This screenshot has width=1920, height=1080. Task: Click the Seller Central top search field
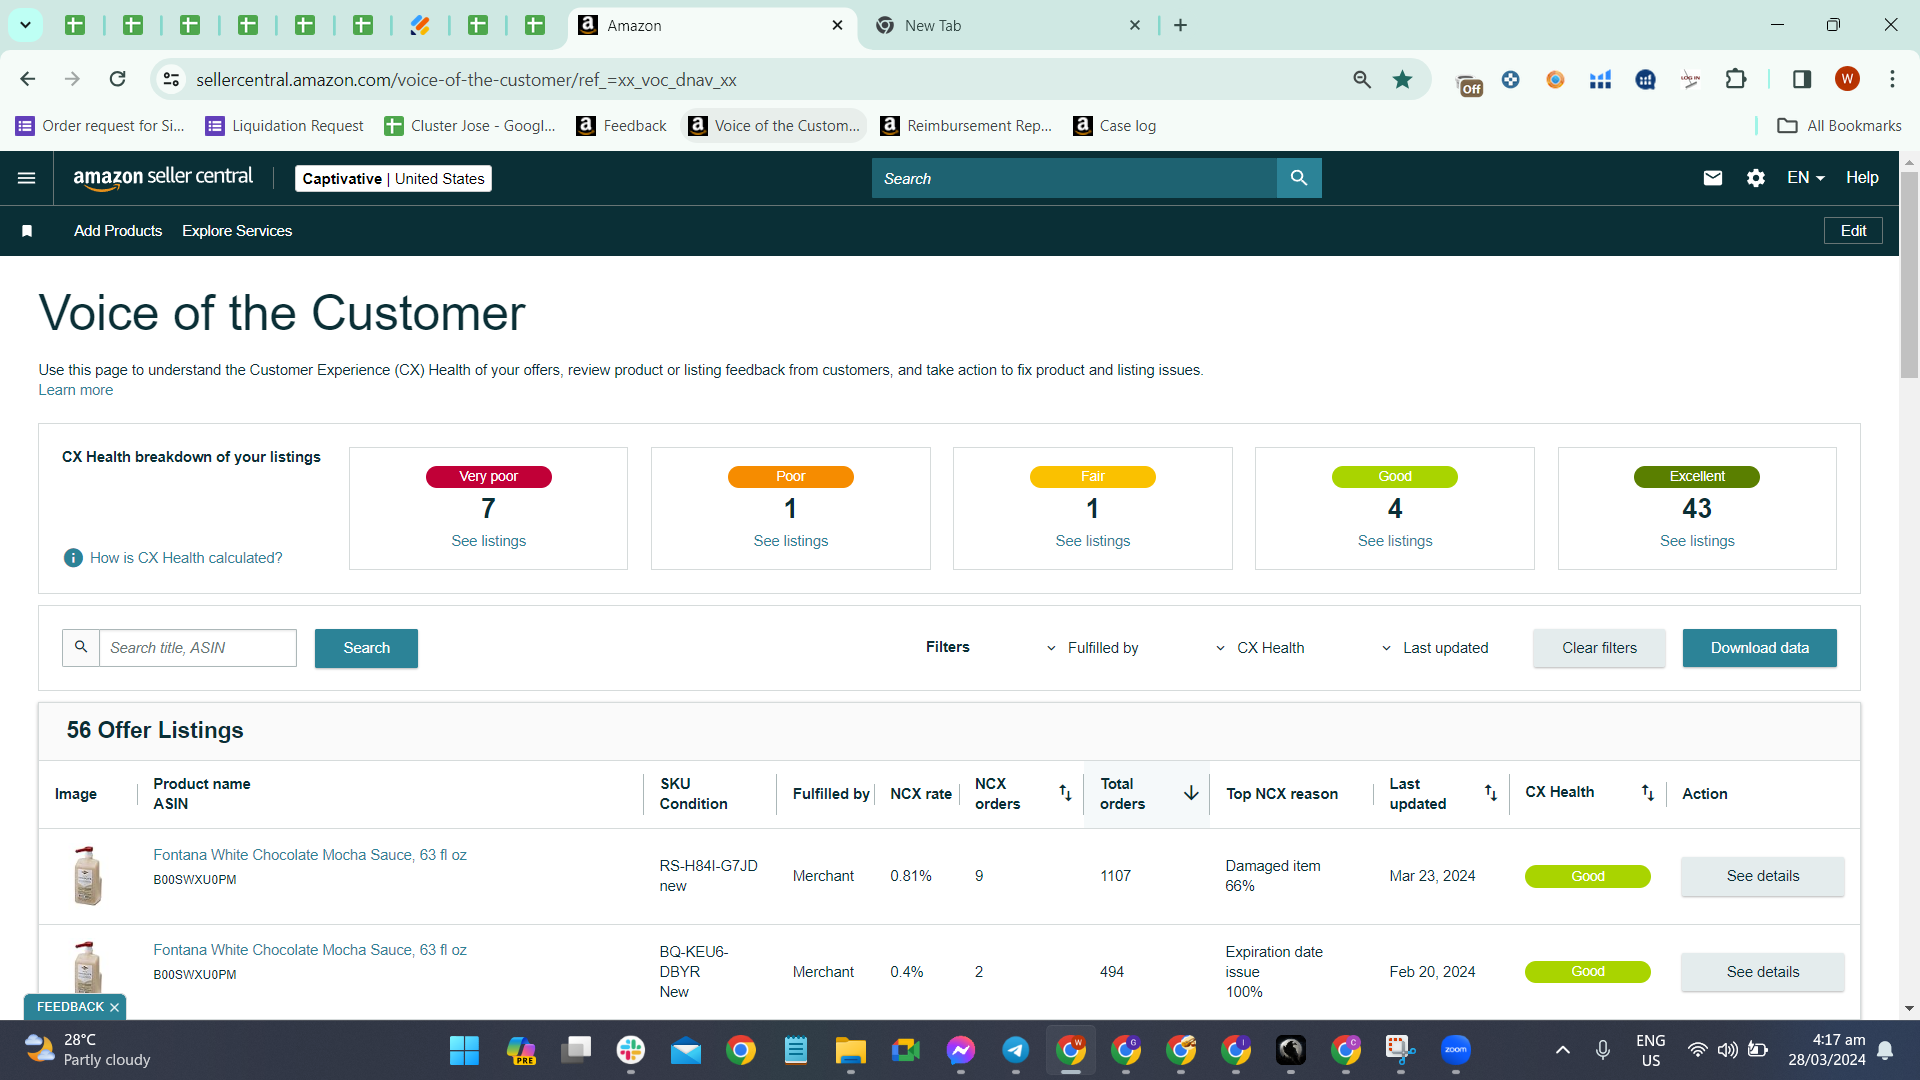coord(1075,178)
